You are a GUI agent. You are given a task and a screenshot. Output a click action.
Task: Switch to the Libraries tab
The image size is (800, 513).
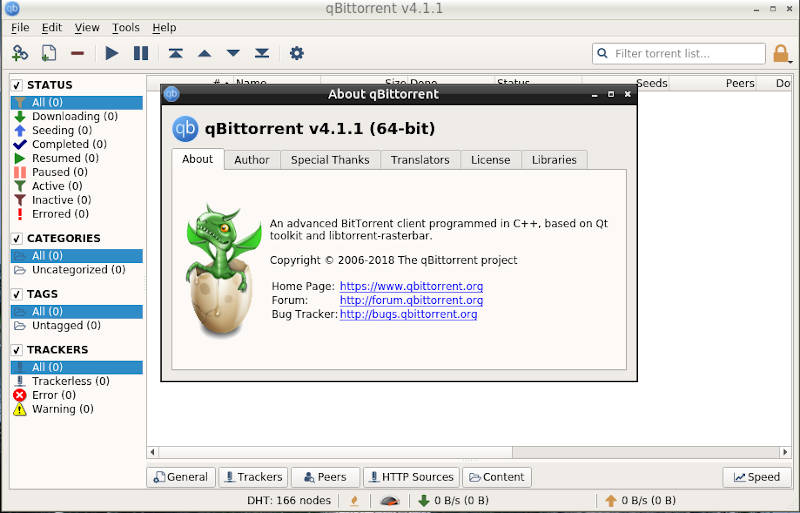pos(554,160)
